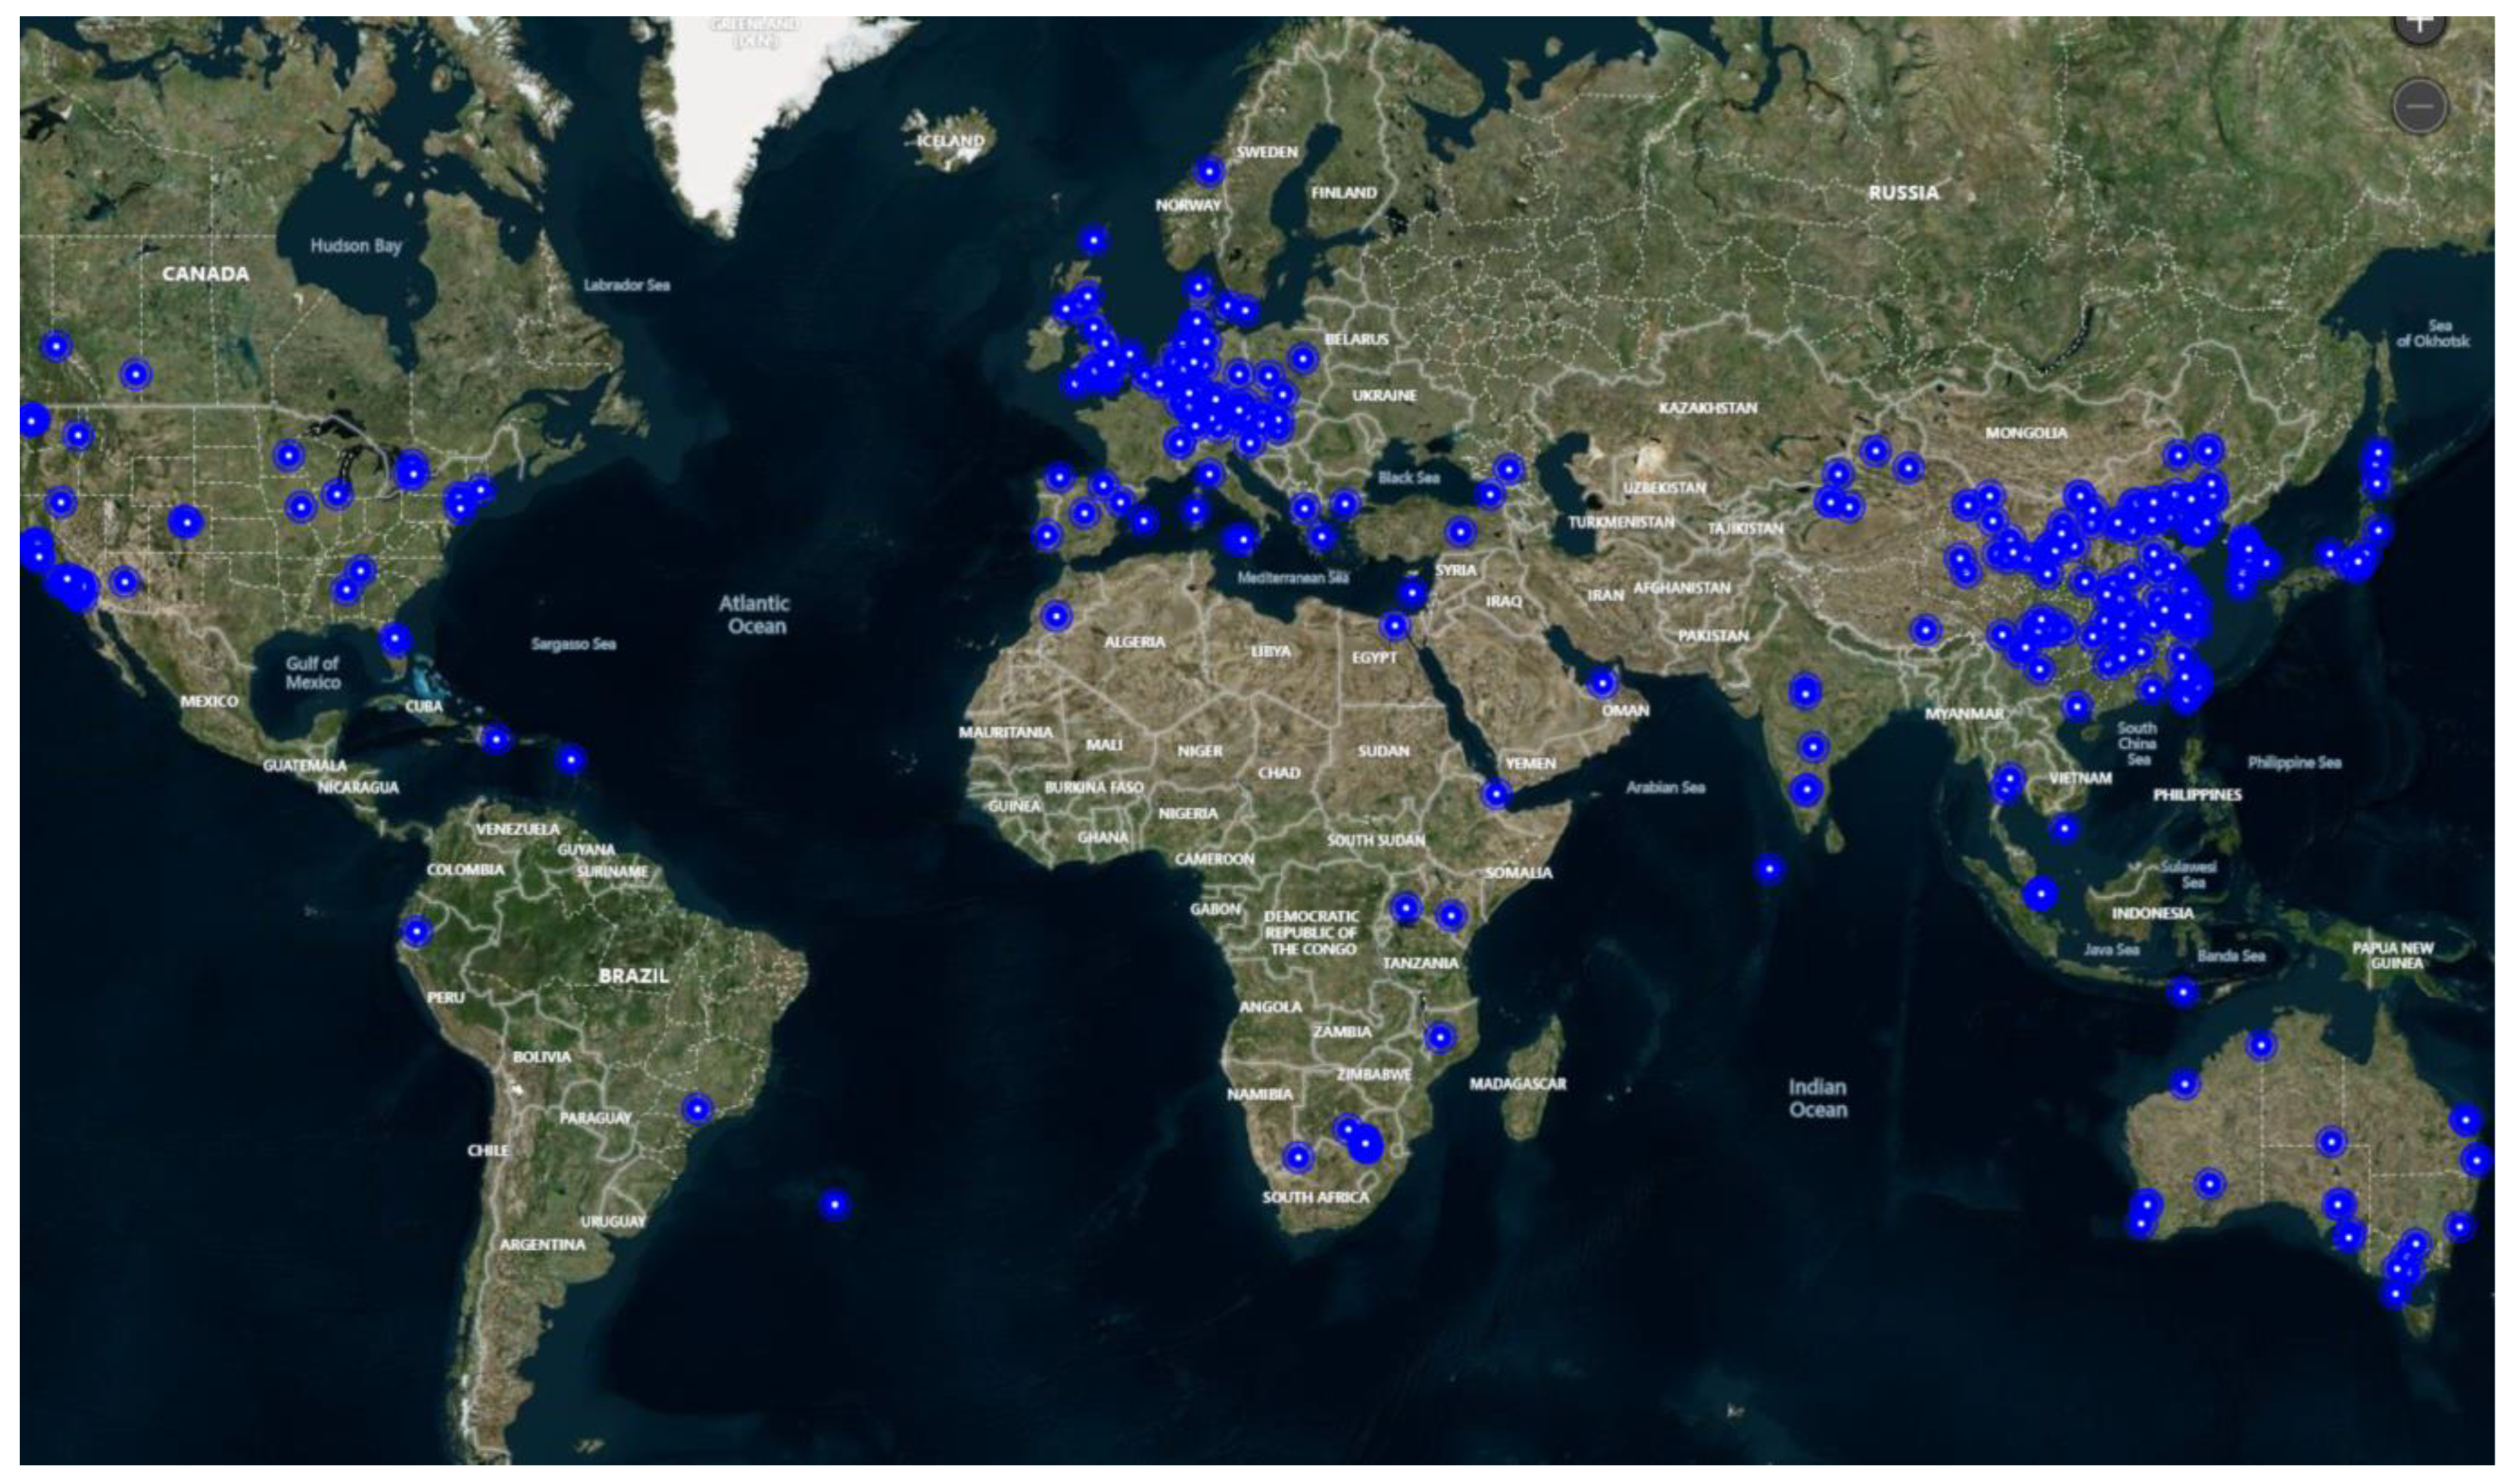Click the marker in Mozambique

click(x=1440, y=1037)
